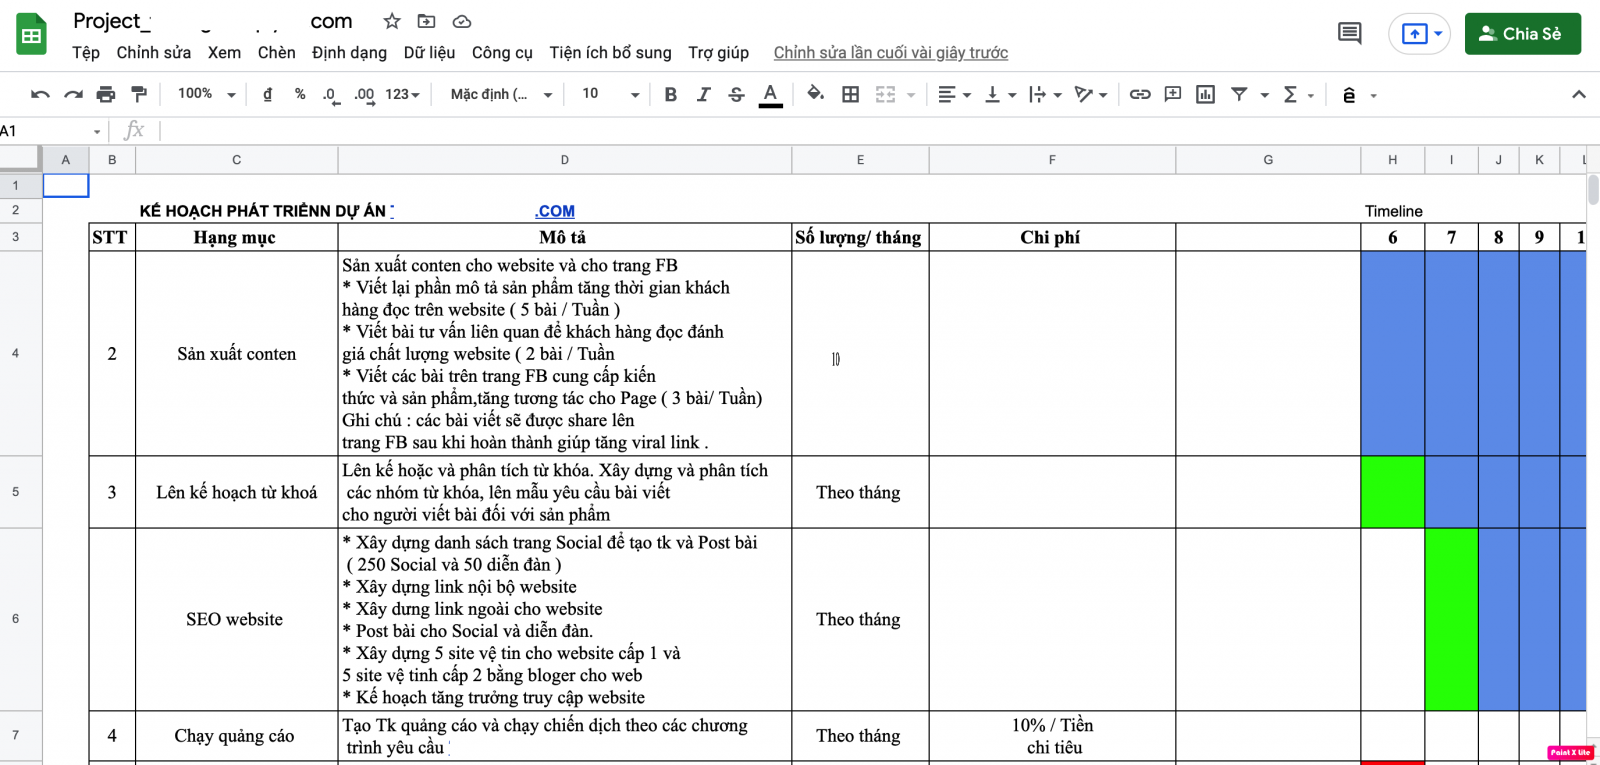Decrease decimal places button
1600x765 pixels.
(330, 94)
